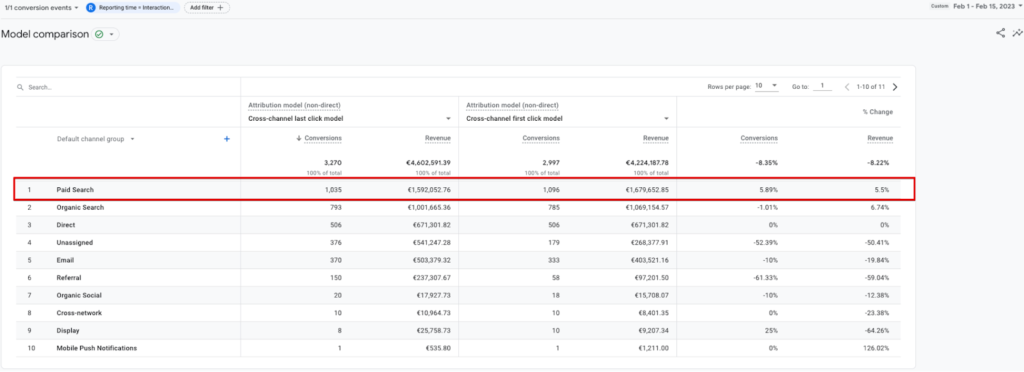Click the Direct row label
Viewport: 1024px width, 372px height.
66,225
